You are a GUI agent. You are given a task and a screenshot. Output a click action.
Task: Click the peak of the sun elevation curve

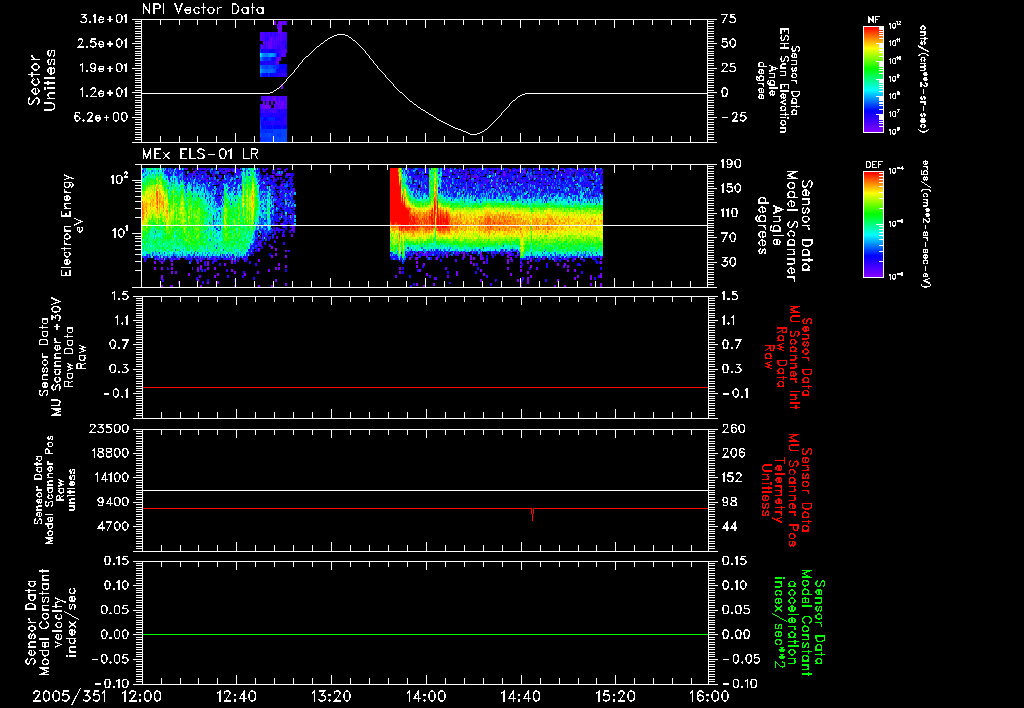pyautogui.click(x=342, y=34)
